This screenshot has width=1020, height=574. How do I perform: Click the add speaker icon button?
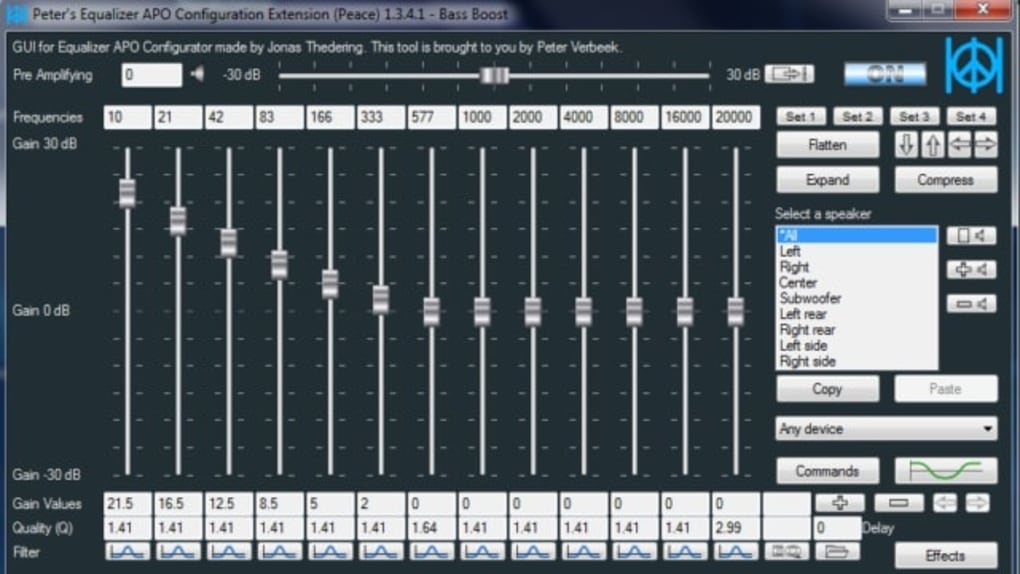tap(971, 270)
